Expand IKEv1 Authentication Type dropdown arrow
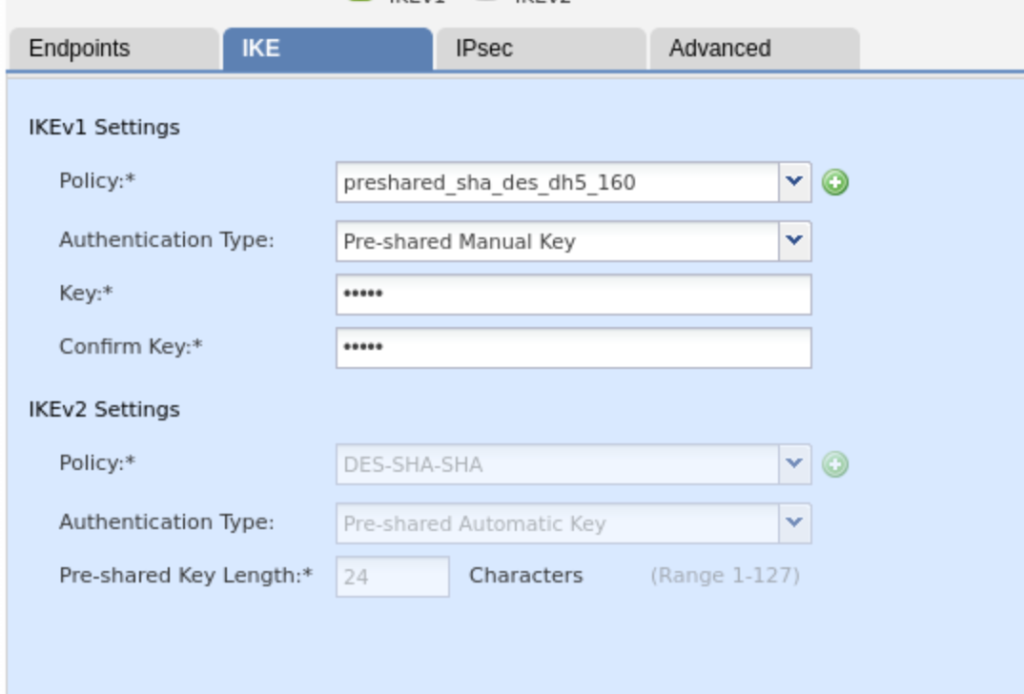The image size is (1024, 694). point(794,241)
